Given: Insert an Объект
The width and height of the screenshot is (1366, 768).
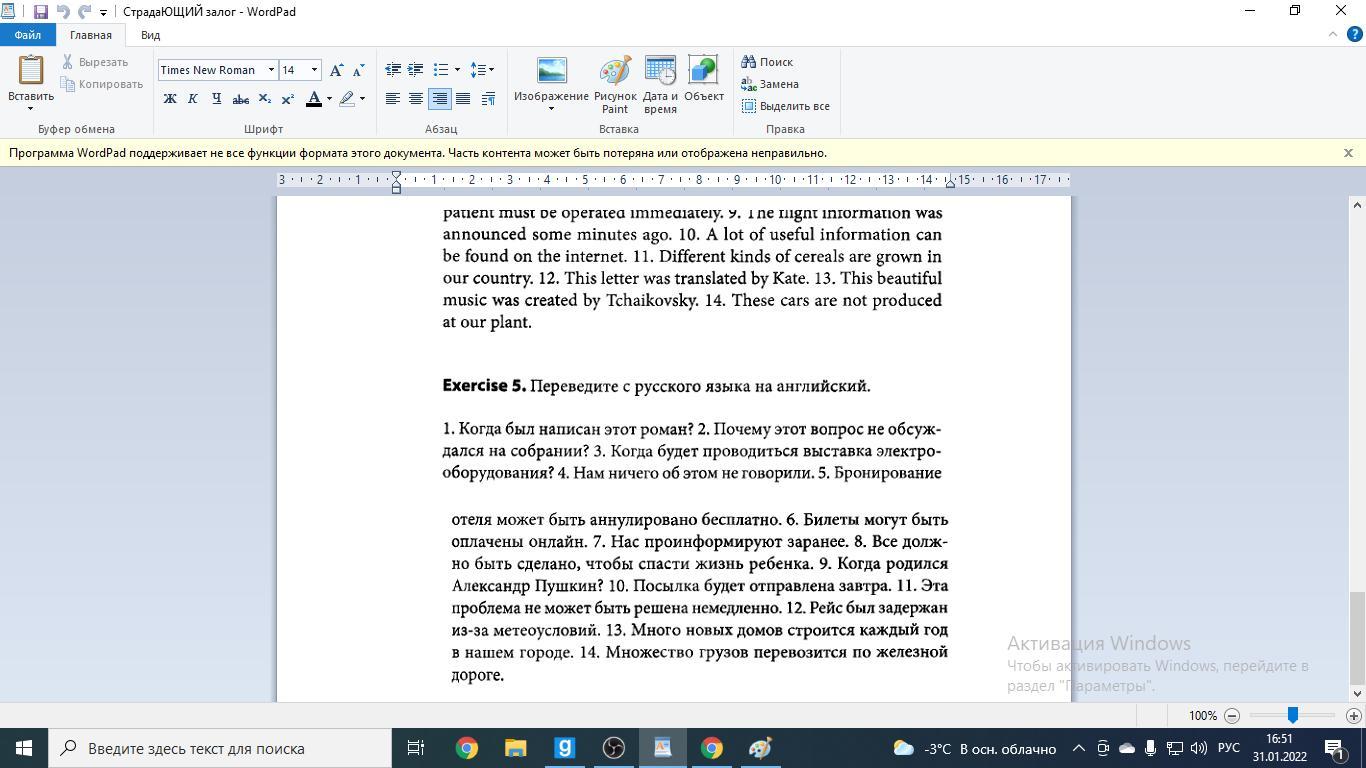Looking at the screenshot, I should pos(704,80).
